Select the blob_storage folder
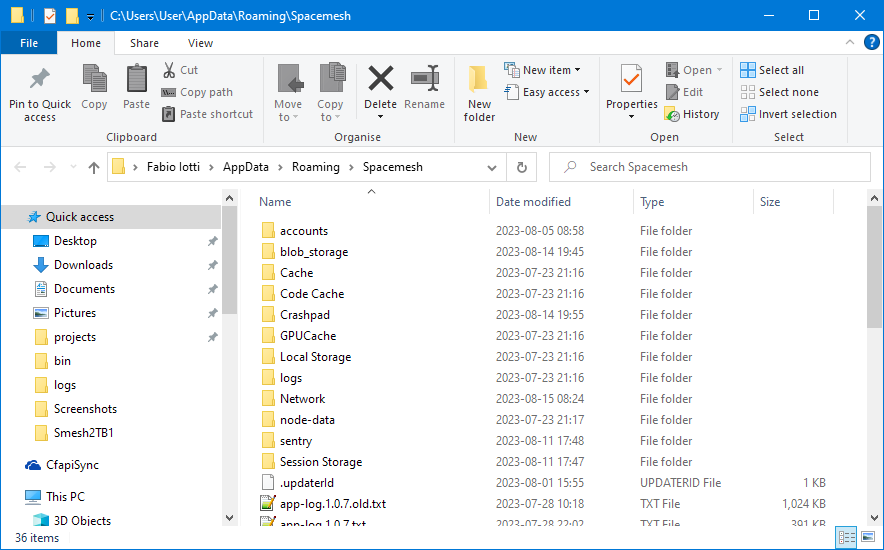The image size is (884, 550). point(313,252)
